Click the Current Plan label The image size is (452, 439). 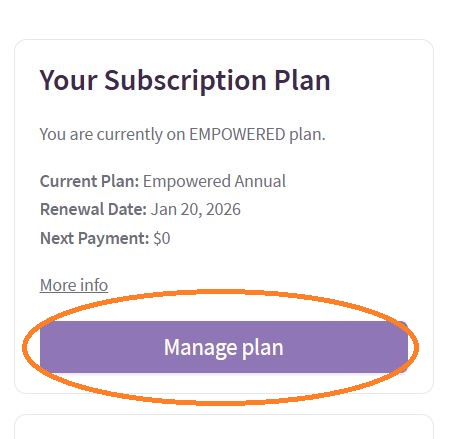[x=89, y=181]
